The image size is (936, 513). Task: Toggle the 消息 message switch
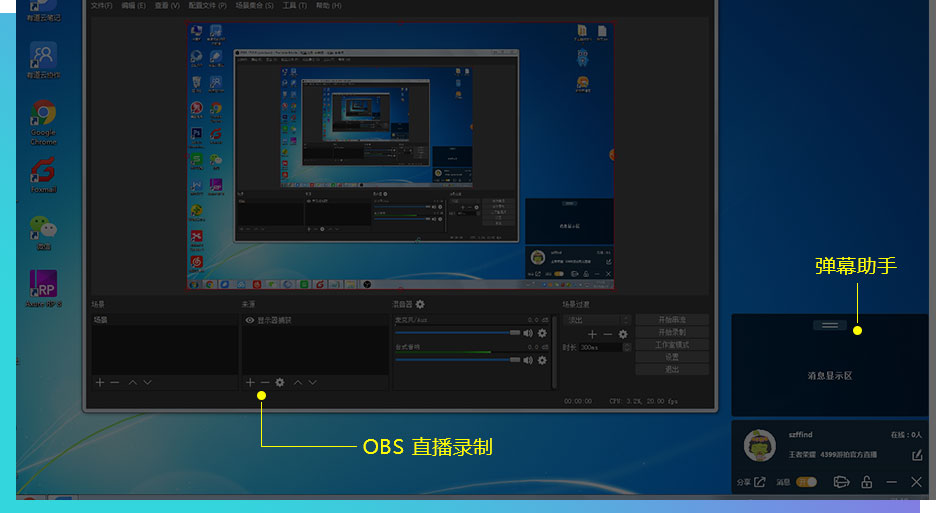tap(805, 482)
